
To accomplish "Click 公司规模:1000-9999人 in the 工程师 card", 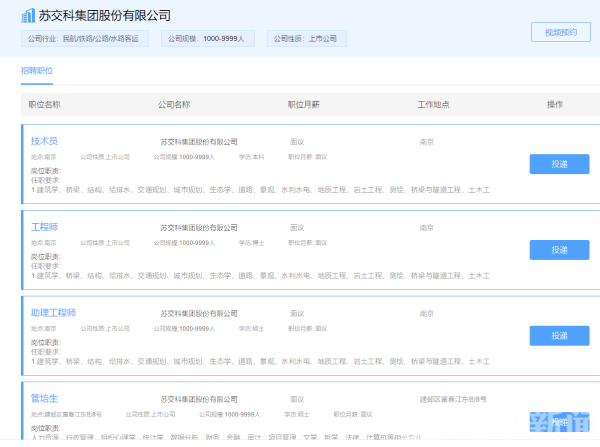I will [184, 243].
